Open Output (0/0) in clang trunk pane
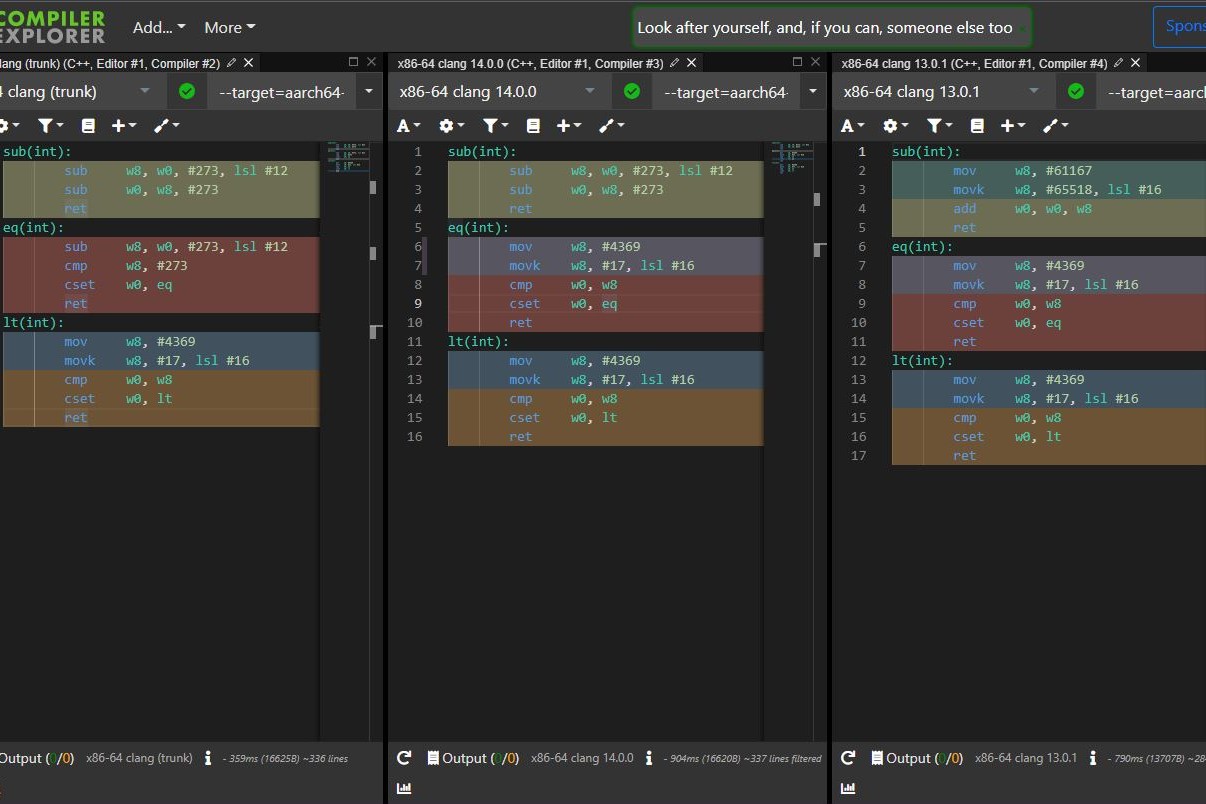The image size is (1206, 804). click(36, 758)
